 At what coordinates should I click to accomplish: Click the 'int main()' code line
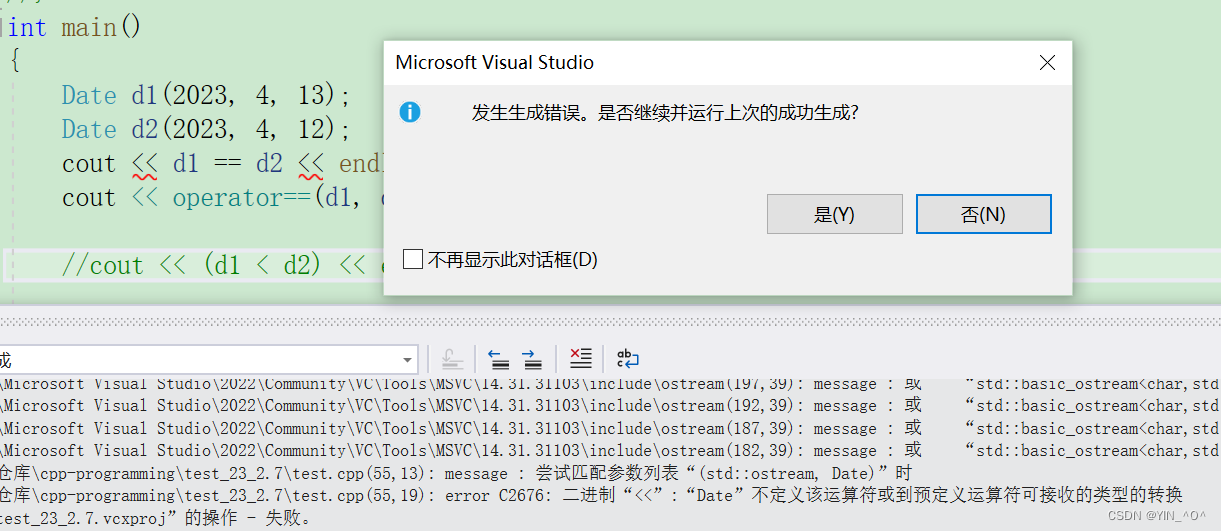(x=75, y=28)
